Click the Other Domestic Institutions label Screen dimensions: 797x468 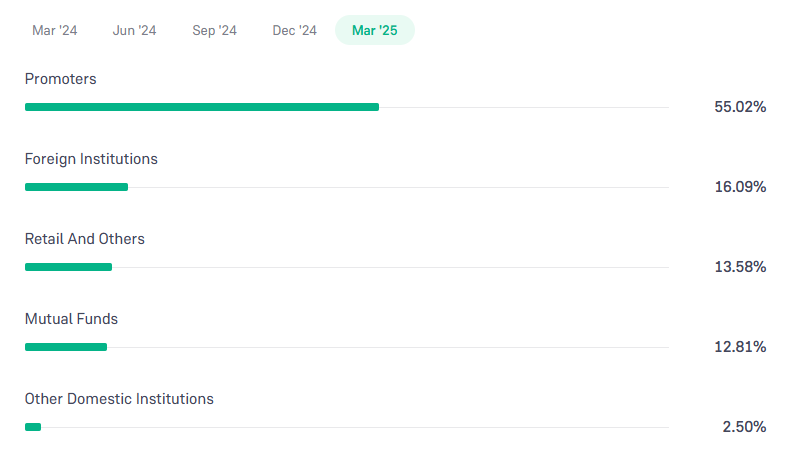pyautogui.click(x=119, y=399)
